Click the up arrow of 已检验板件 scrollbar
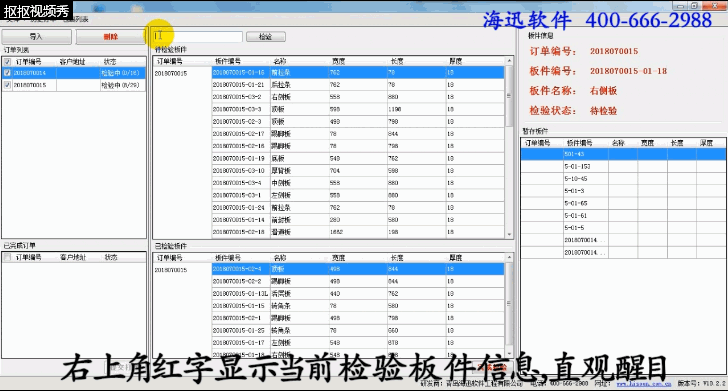Screen dimensions: 728x391 click(x=509, y=257)
